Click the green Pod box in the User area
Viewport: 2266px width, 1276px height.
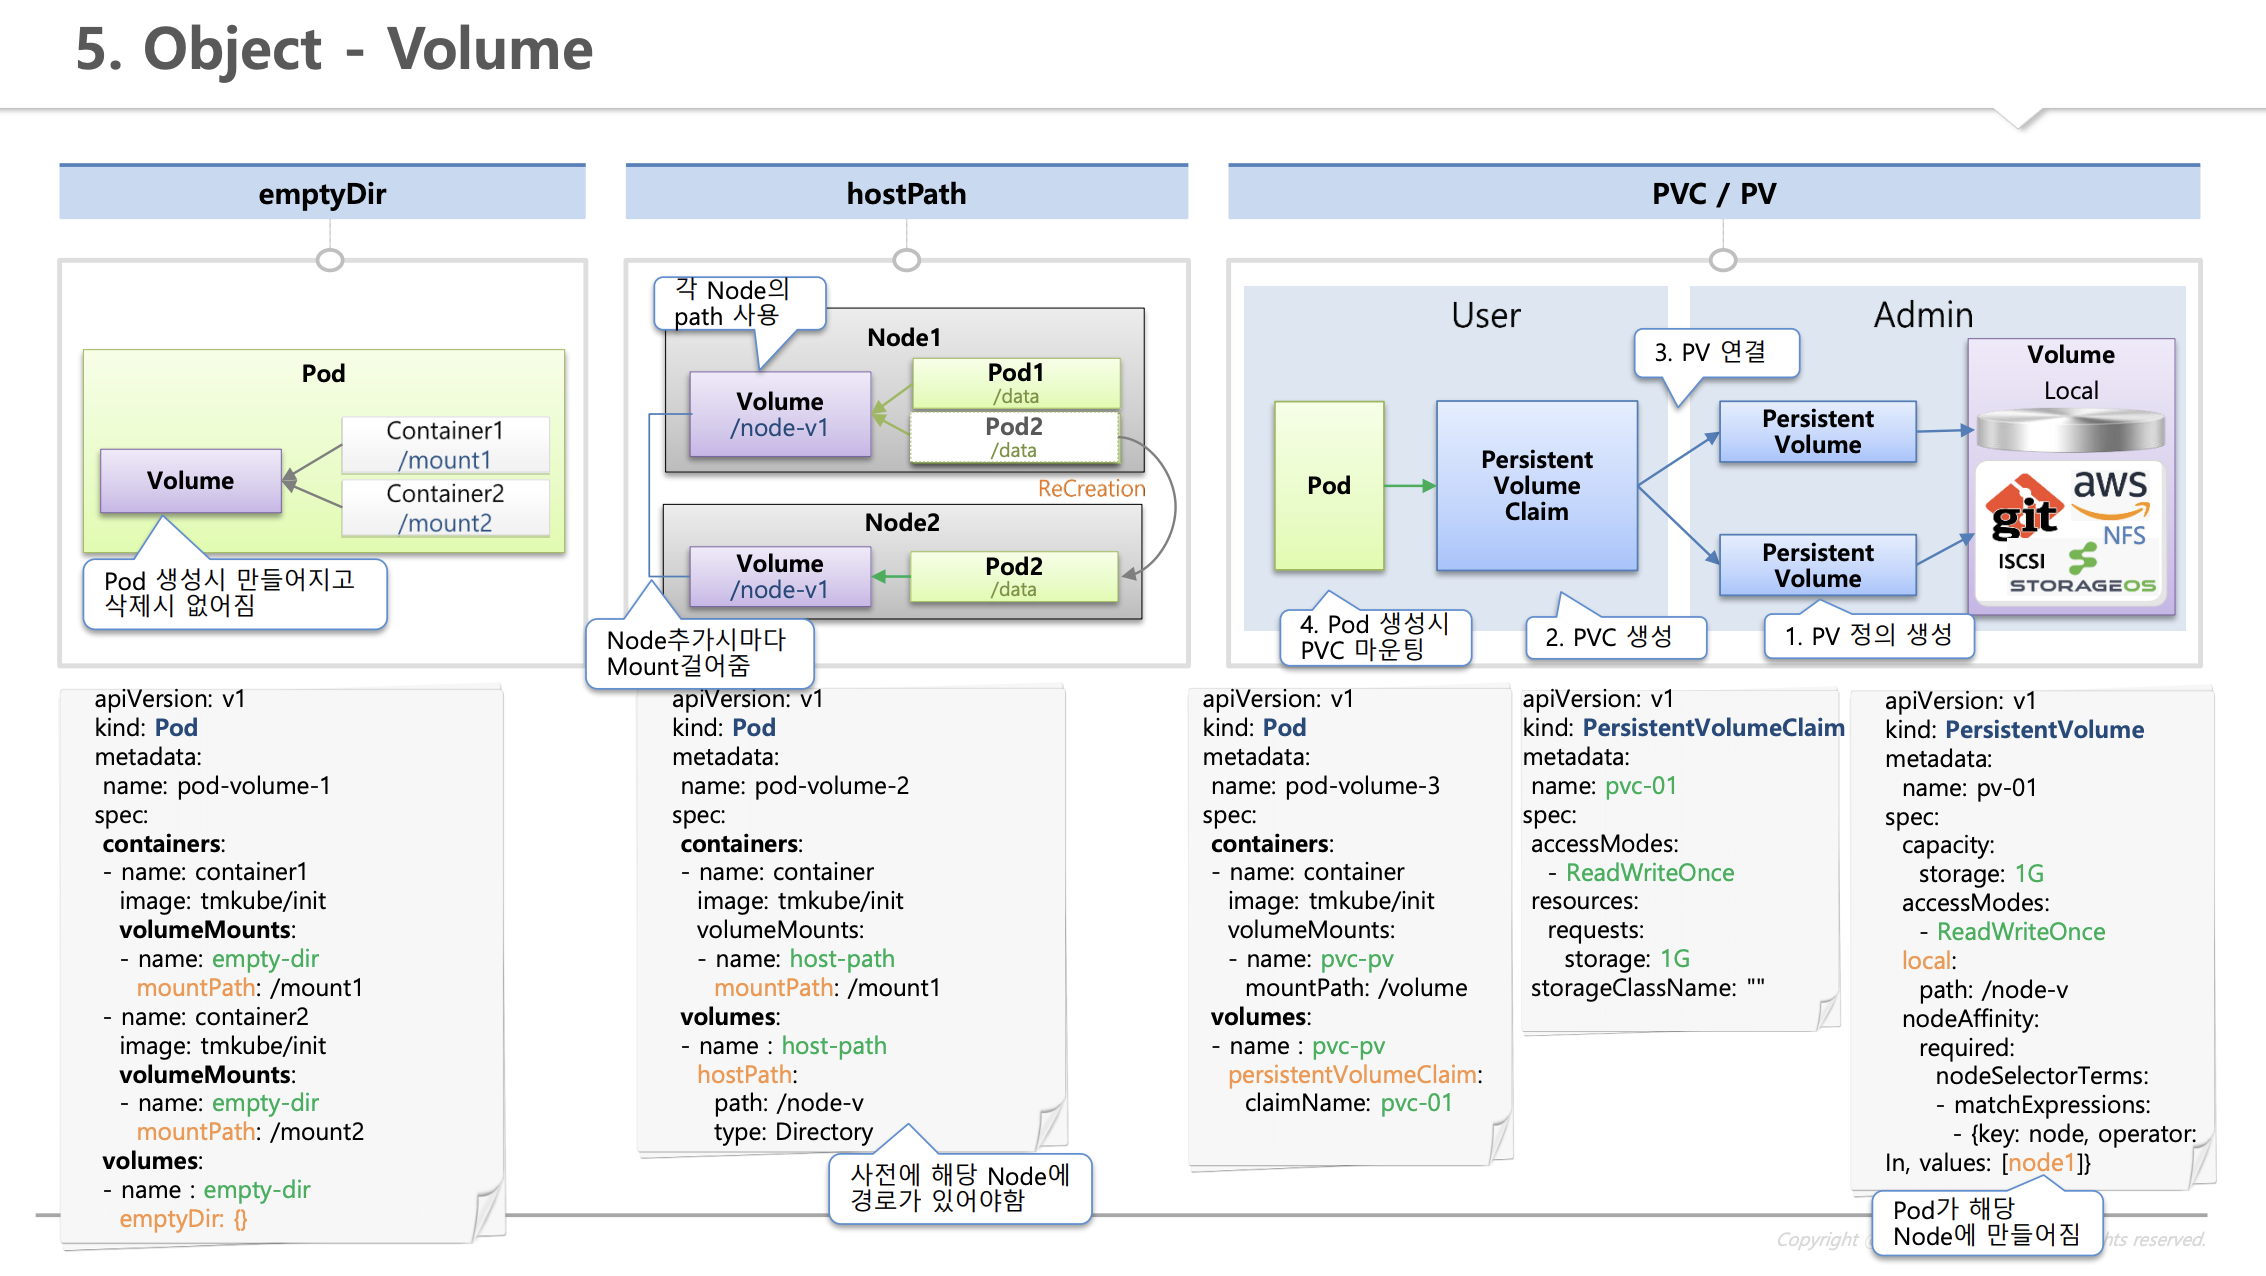pos(1329,485)
